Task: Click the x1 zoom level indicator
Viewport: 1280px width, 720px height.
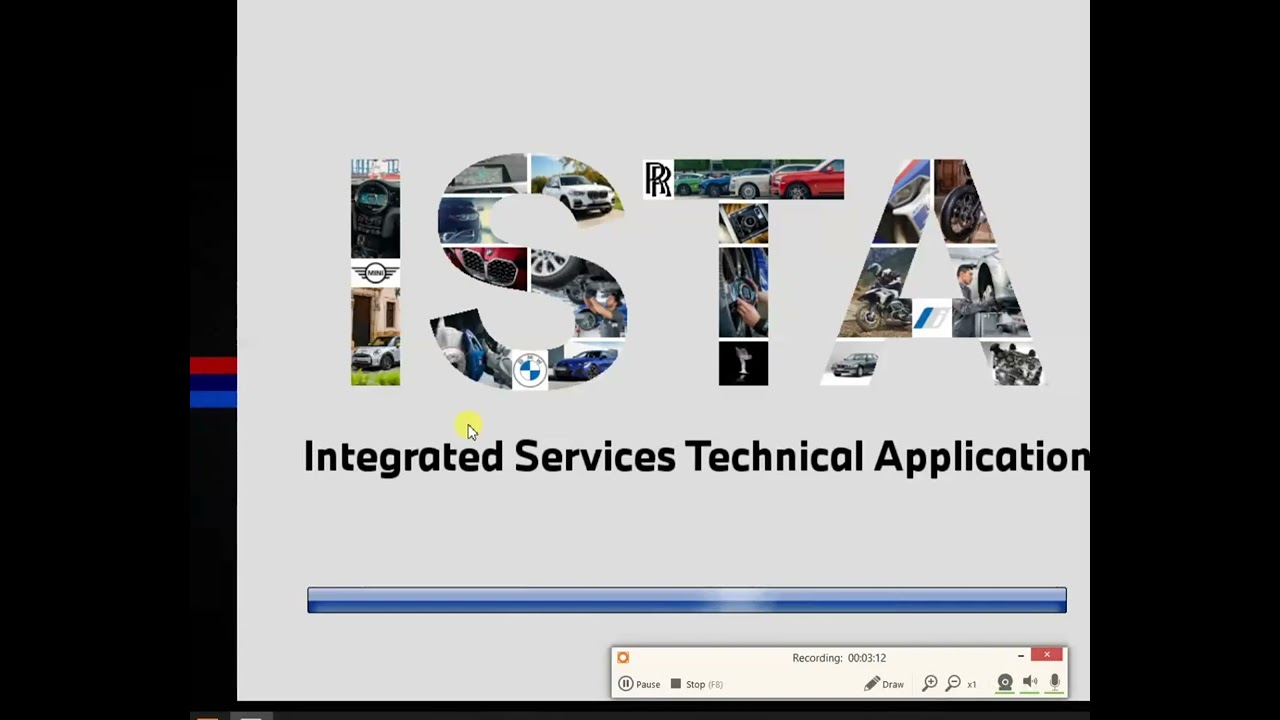Action: [972, 685]
